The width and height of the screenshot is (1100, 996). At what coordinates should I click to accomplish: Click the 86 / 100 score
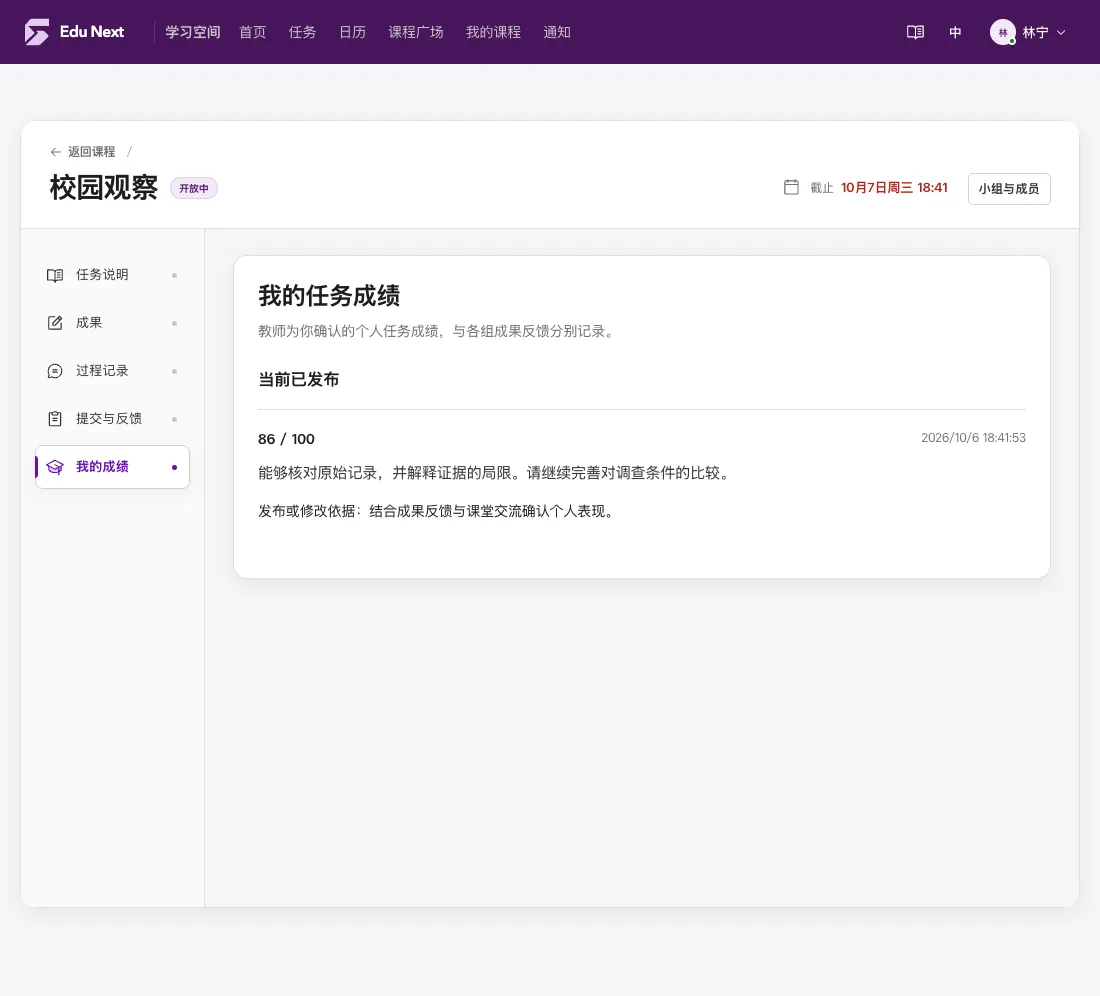click(286, 439)
